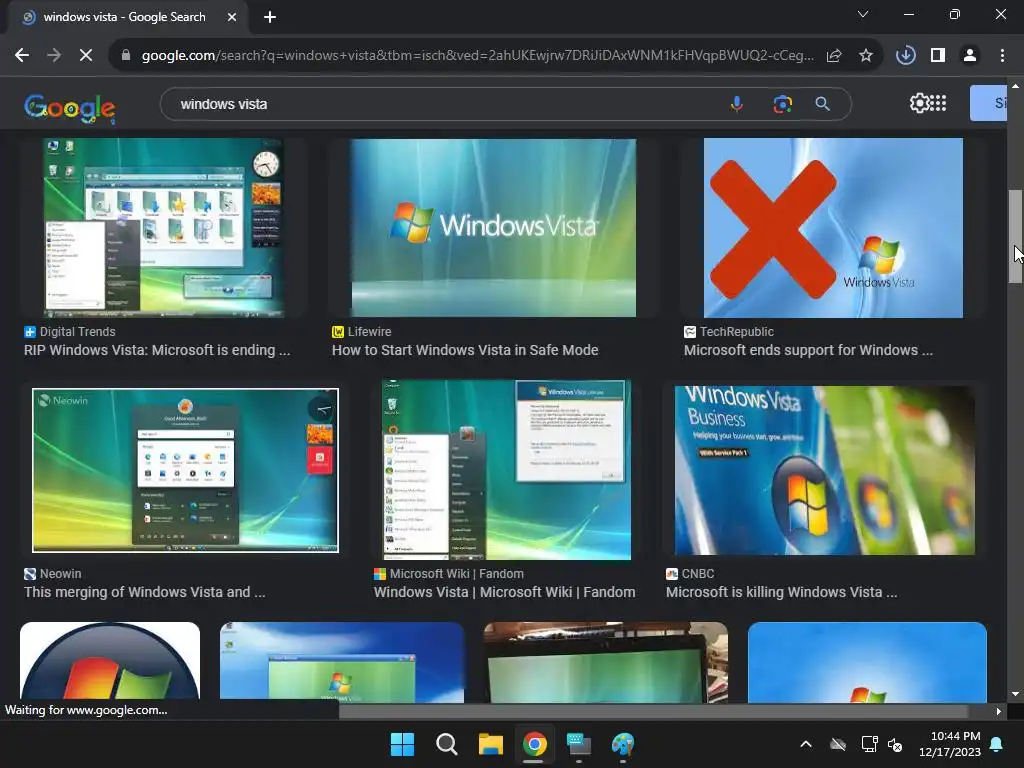1024x768 pixels.
Task: Open the notifications bell icon
Action: point(997,744)
